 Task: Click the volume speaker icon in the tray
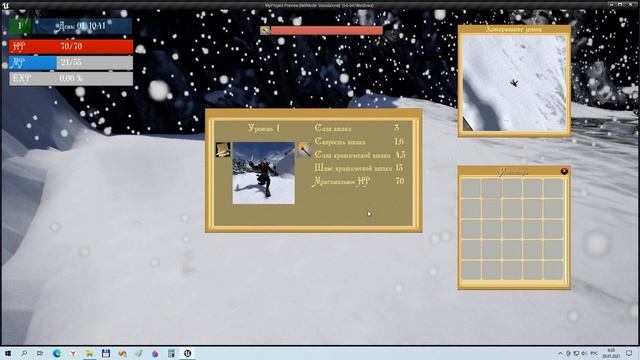click(x=583, y=353)
